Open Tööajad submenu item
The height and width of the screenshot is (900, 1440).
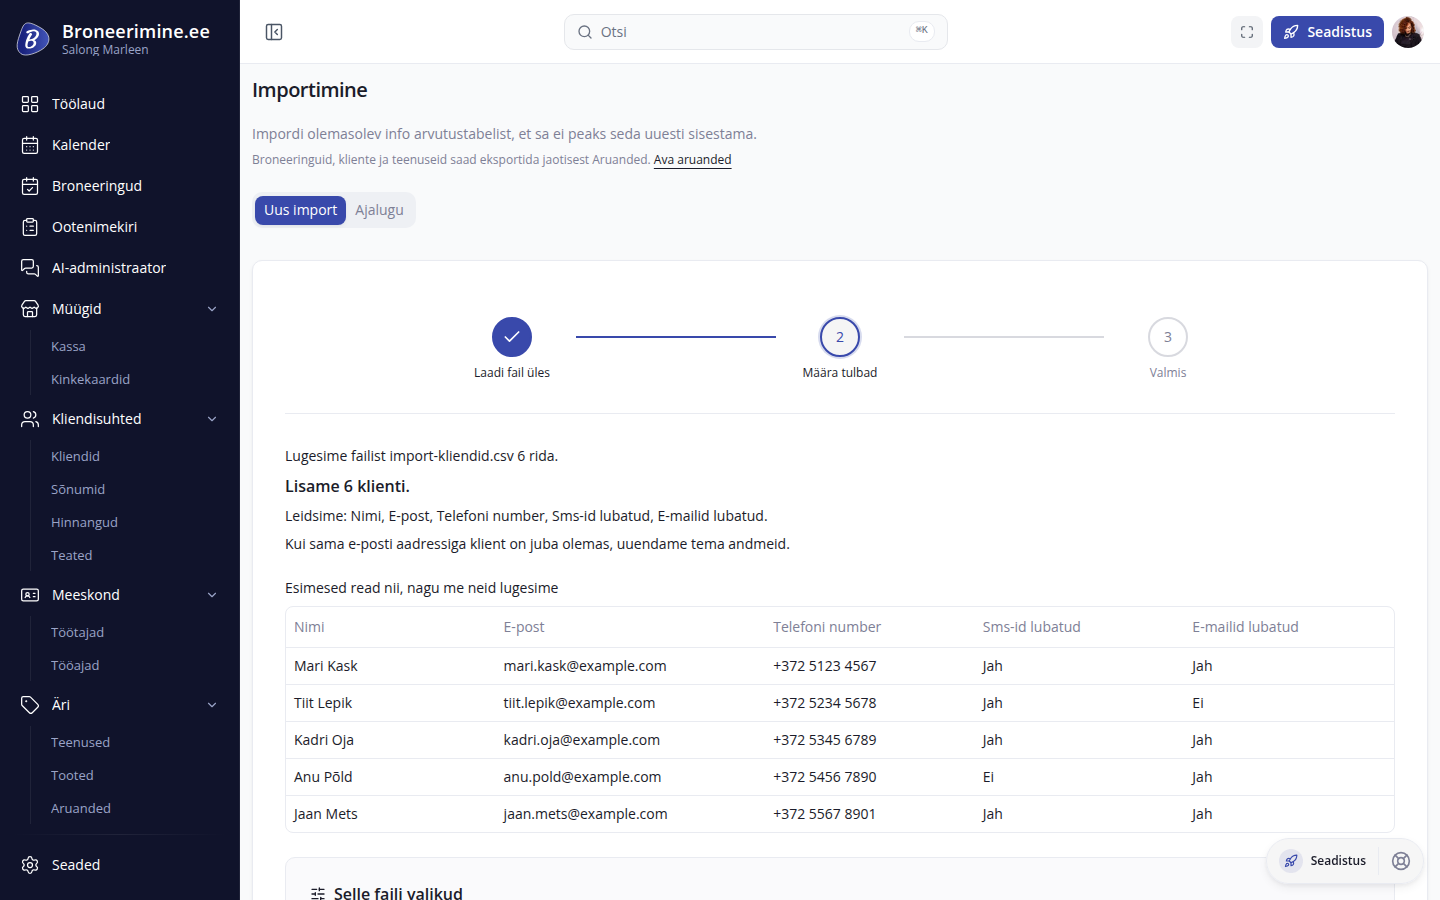coord(75,666)
